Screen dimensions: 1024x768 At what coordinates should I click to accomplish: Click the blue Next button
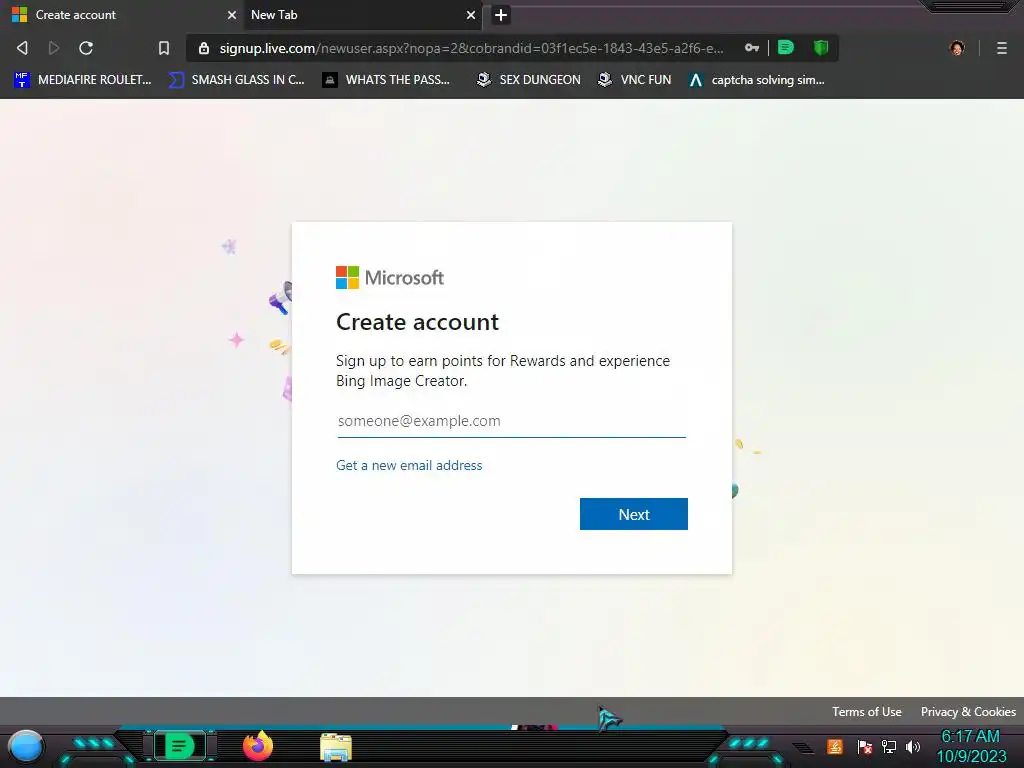coord(633,514)
